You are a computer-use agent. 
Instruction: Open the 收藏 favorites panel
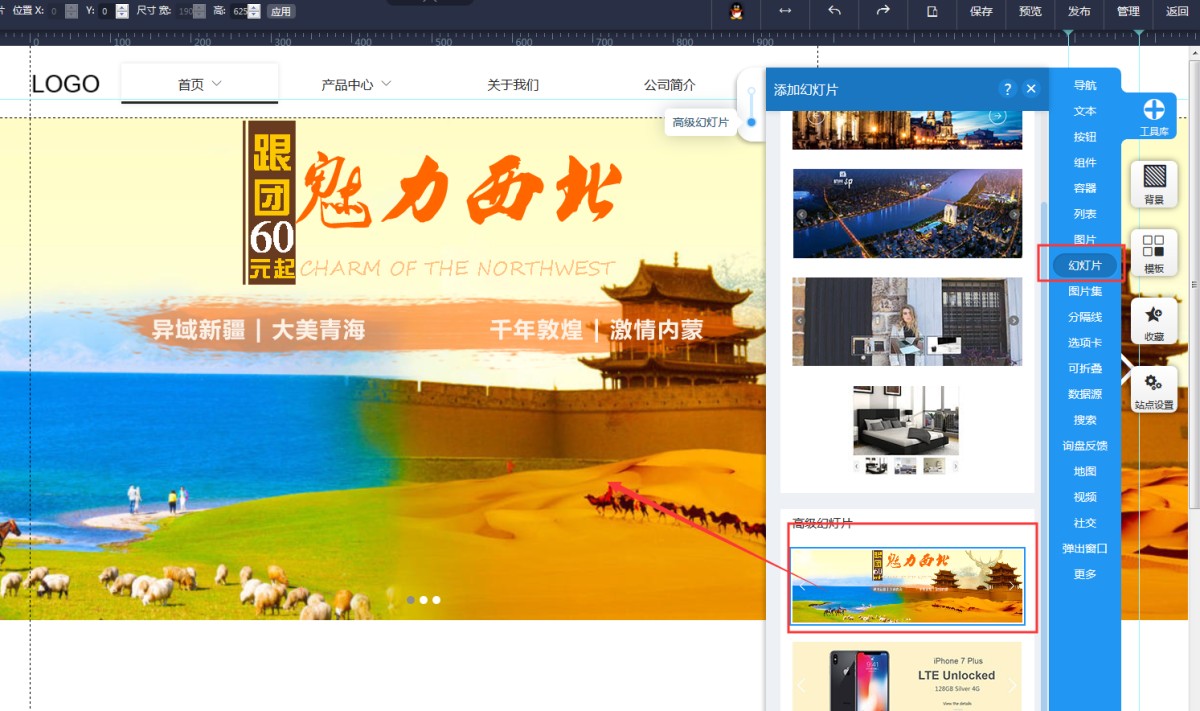(1153, 321)
